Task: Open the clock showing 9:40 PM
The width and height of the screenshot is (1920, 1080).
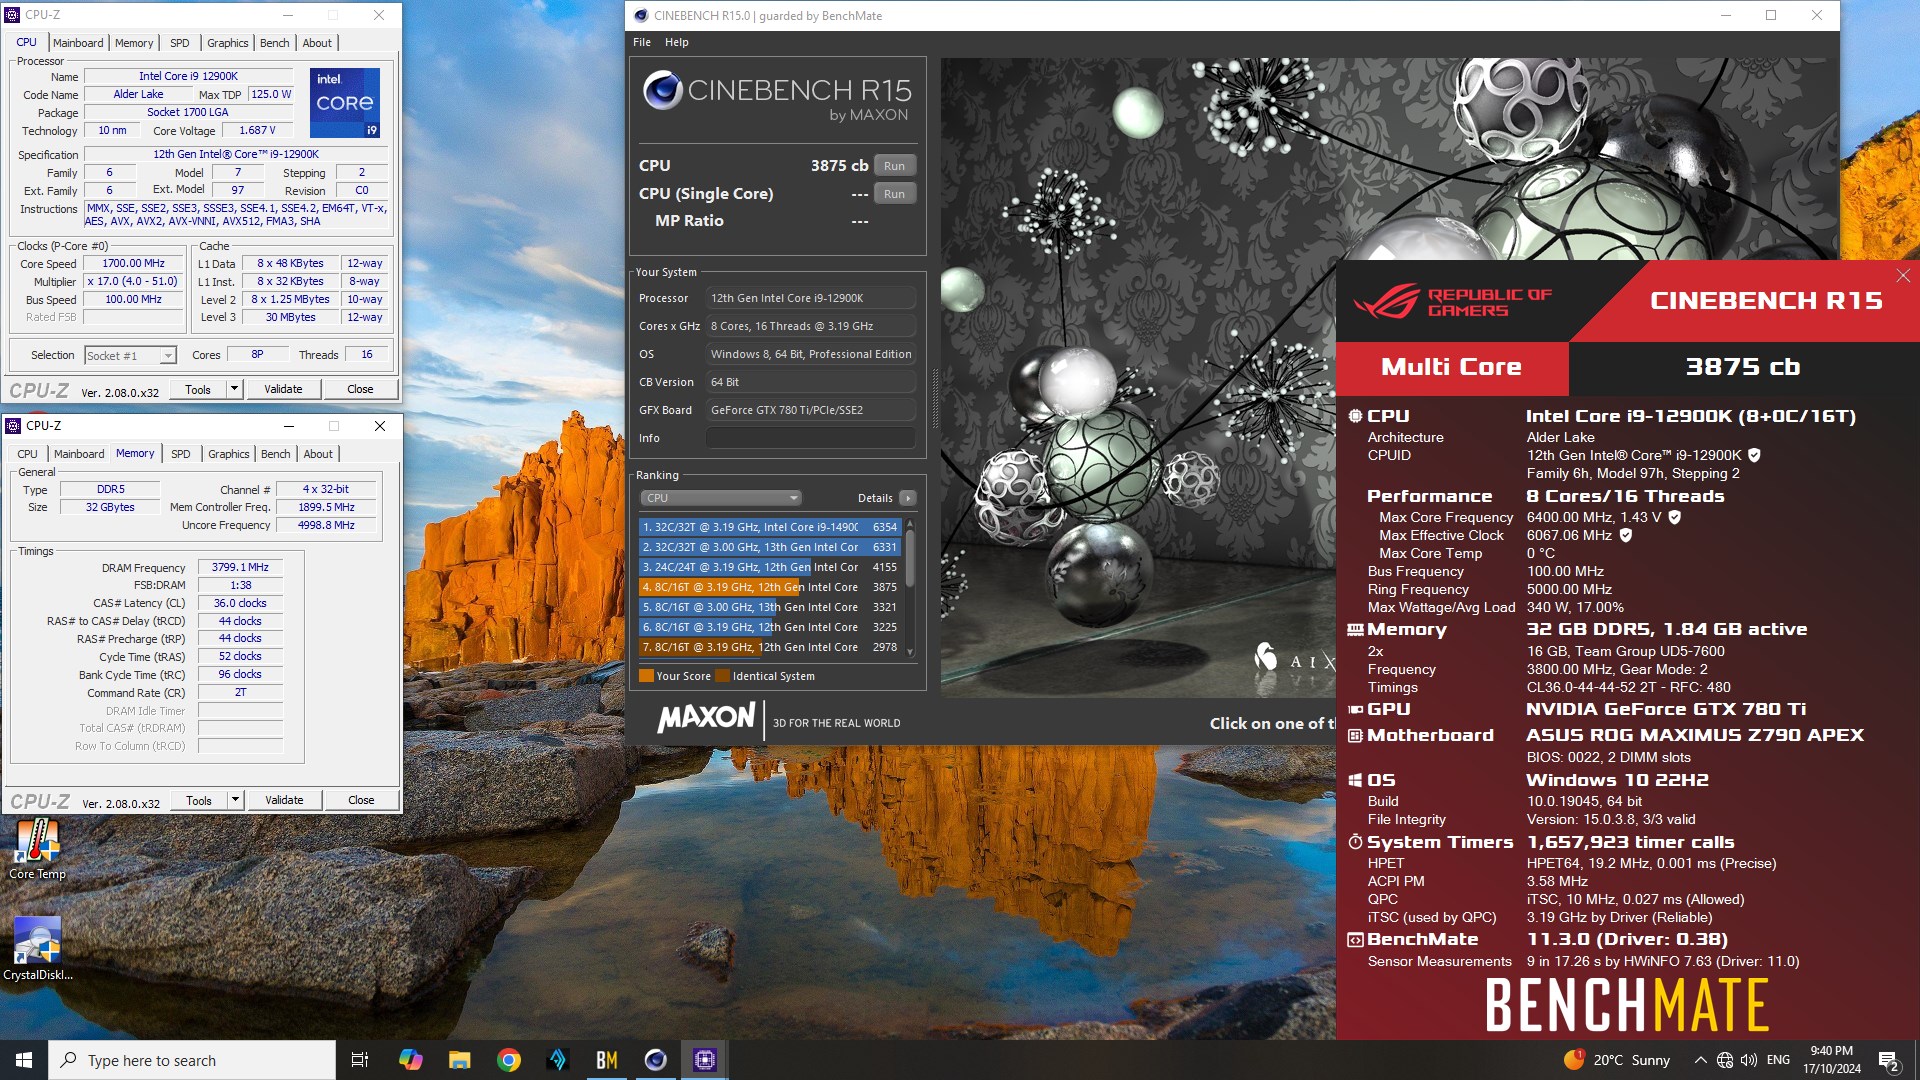Action: pyautogui.click(x=1831, y=1060)
